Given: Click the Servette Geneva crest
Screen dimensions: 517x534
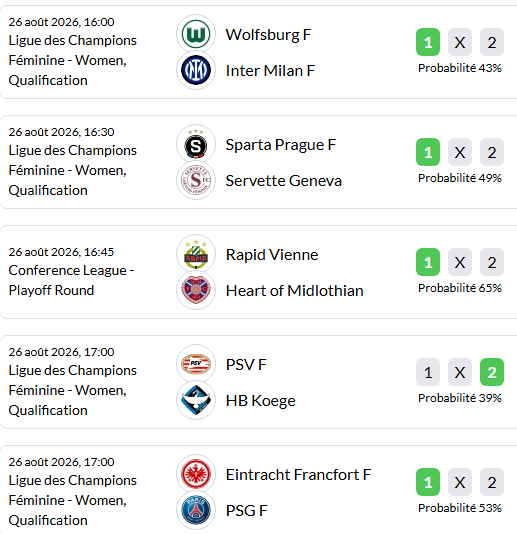Looking at the screenshot, I should coord(196,180).
